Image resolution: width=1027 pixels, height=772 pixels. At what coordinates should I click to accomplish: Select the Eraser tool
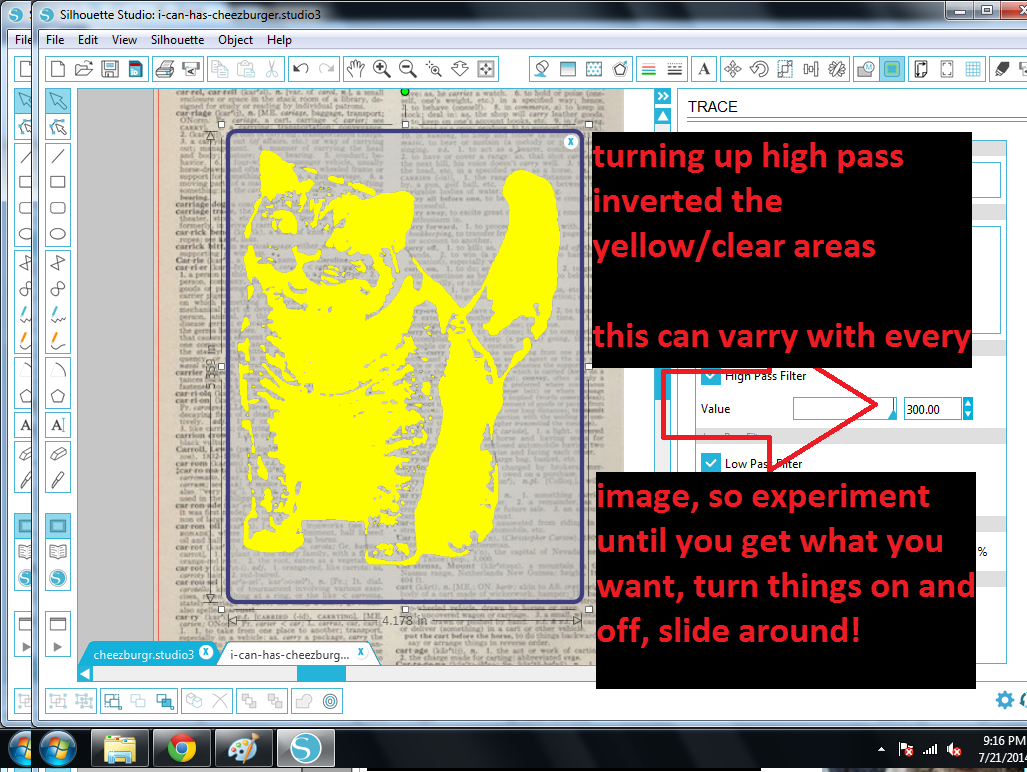[x=58, y=454]
